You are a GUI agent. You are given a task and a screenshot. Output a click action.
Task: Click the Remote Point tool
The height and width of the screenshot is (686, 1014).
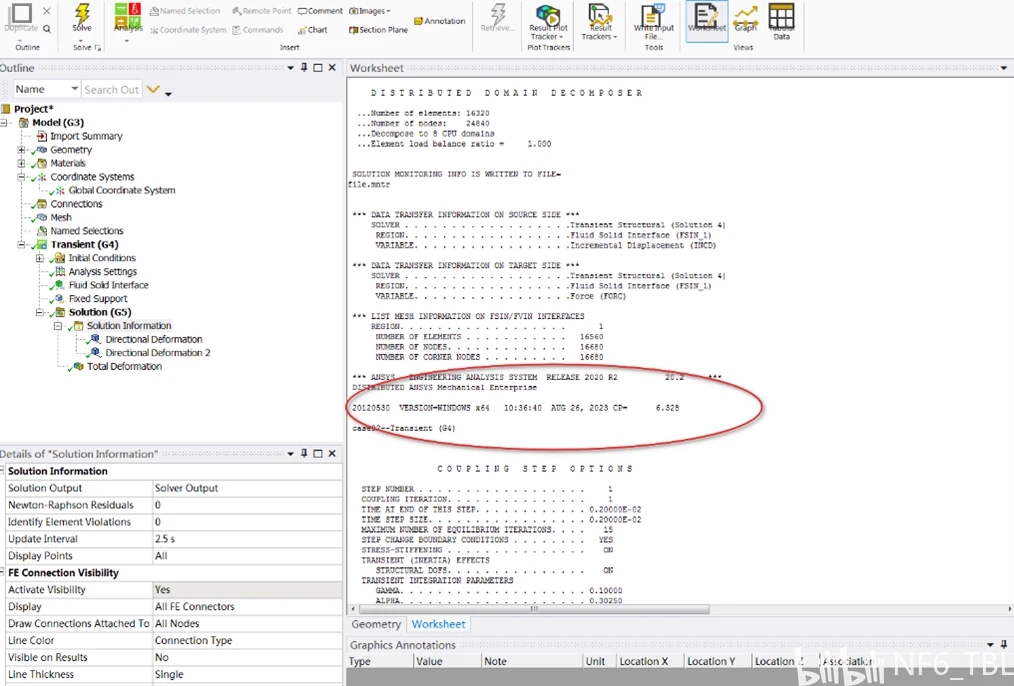[x=262, y=11]
